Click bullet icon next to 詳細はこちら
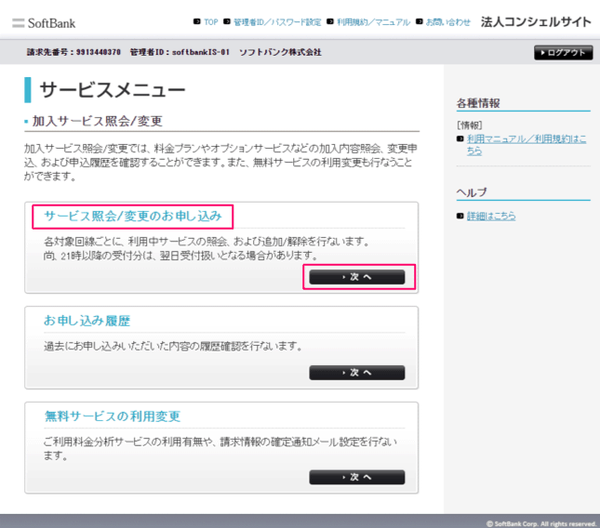 [x=460, y=216]
